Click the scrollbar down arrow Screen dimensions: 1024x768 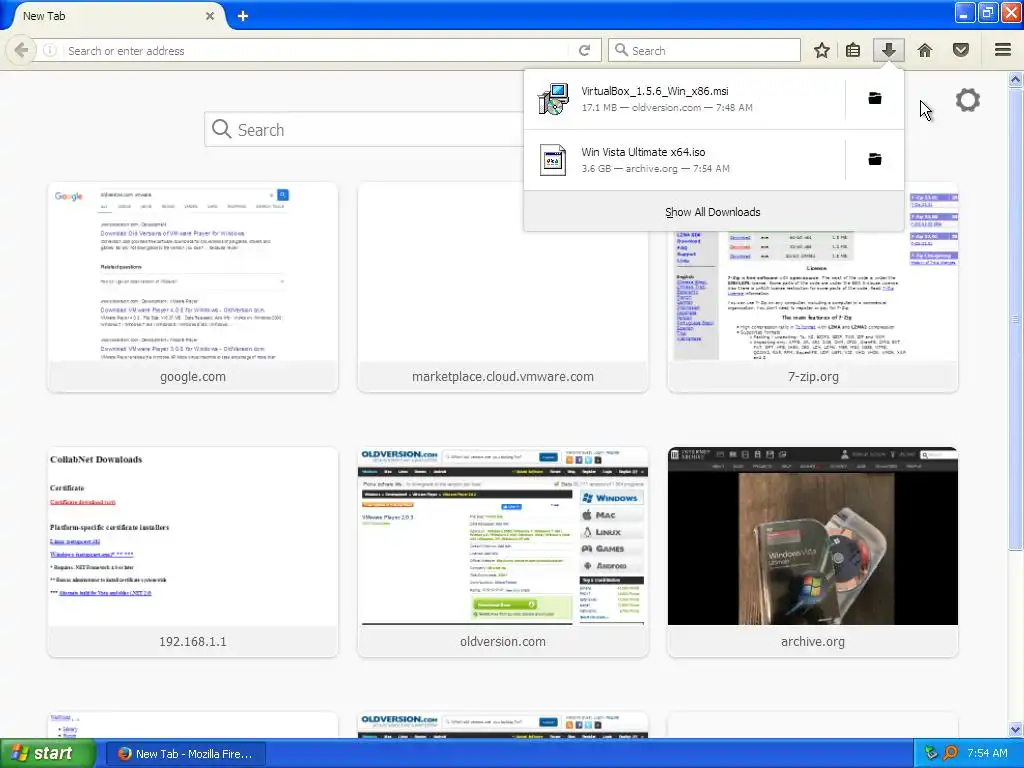tap(1016, 729)
